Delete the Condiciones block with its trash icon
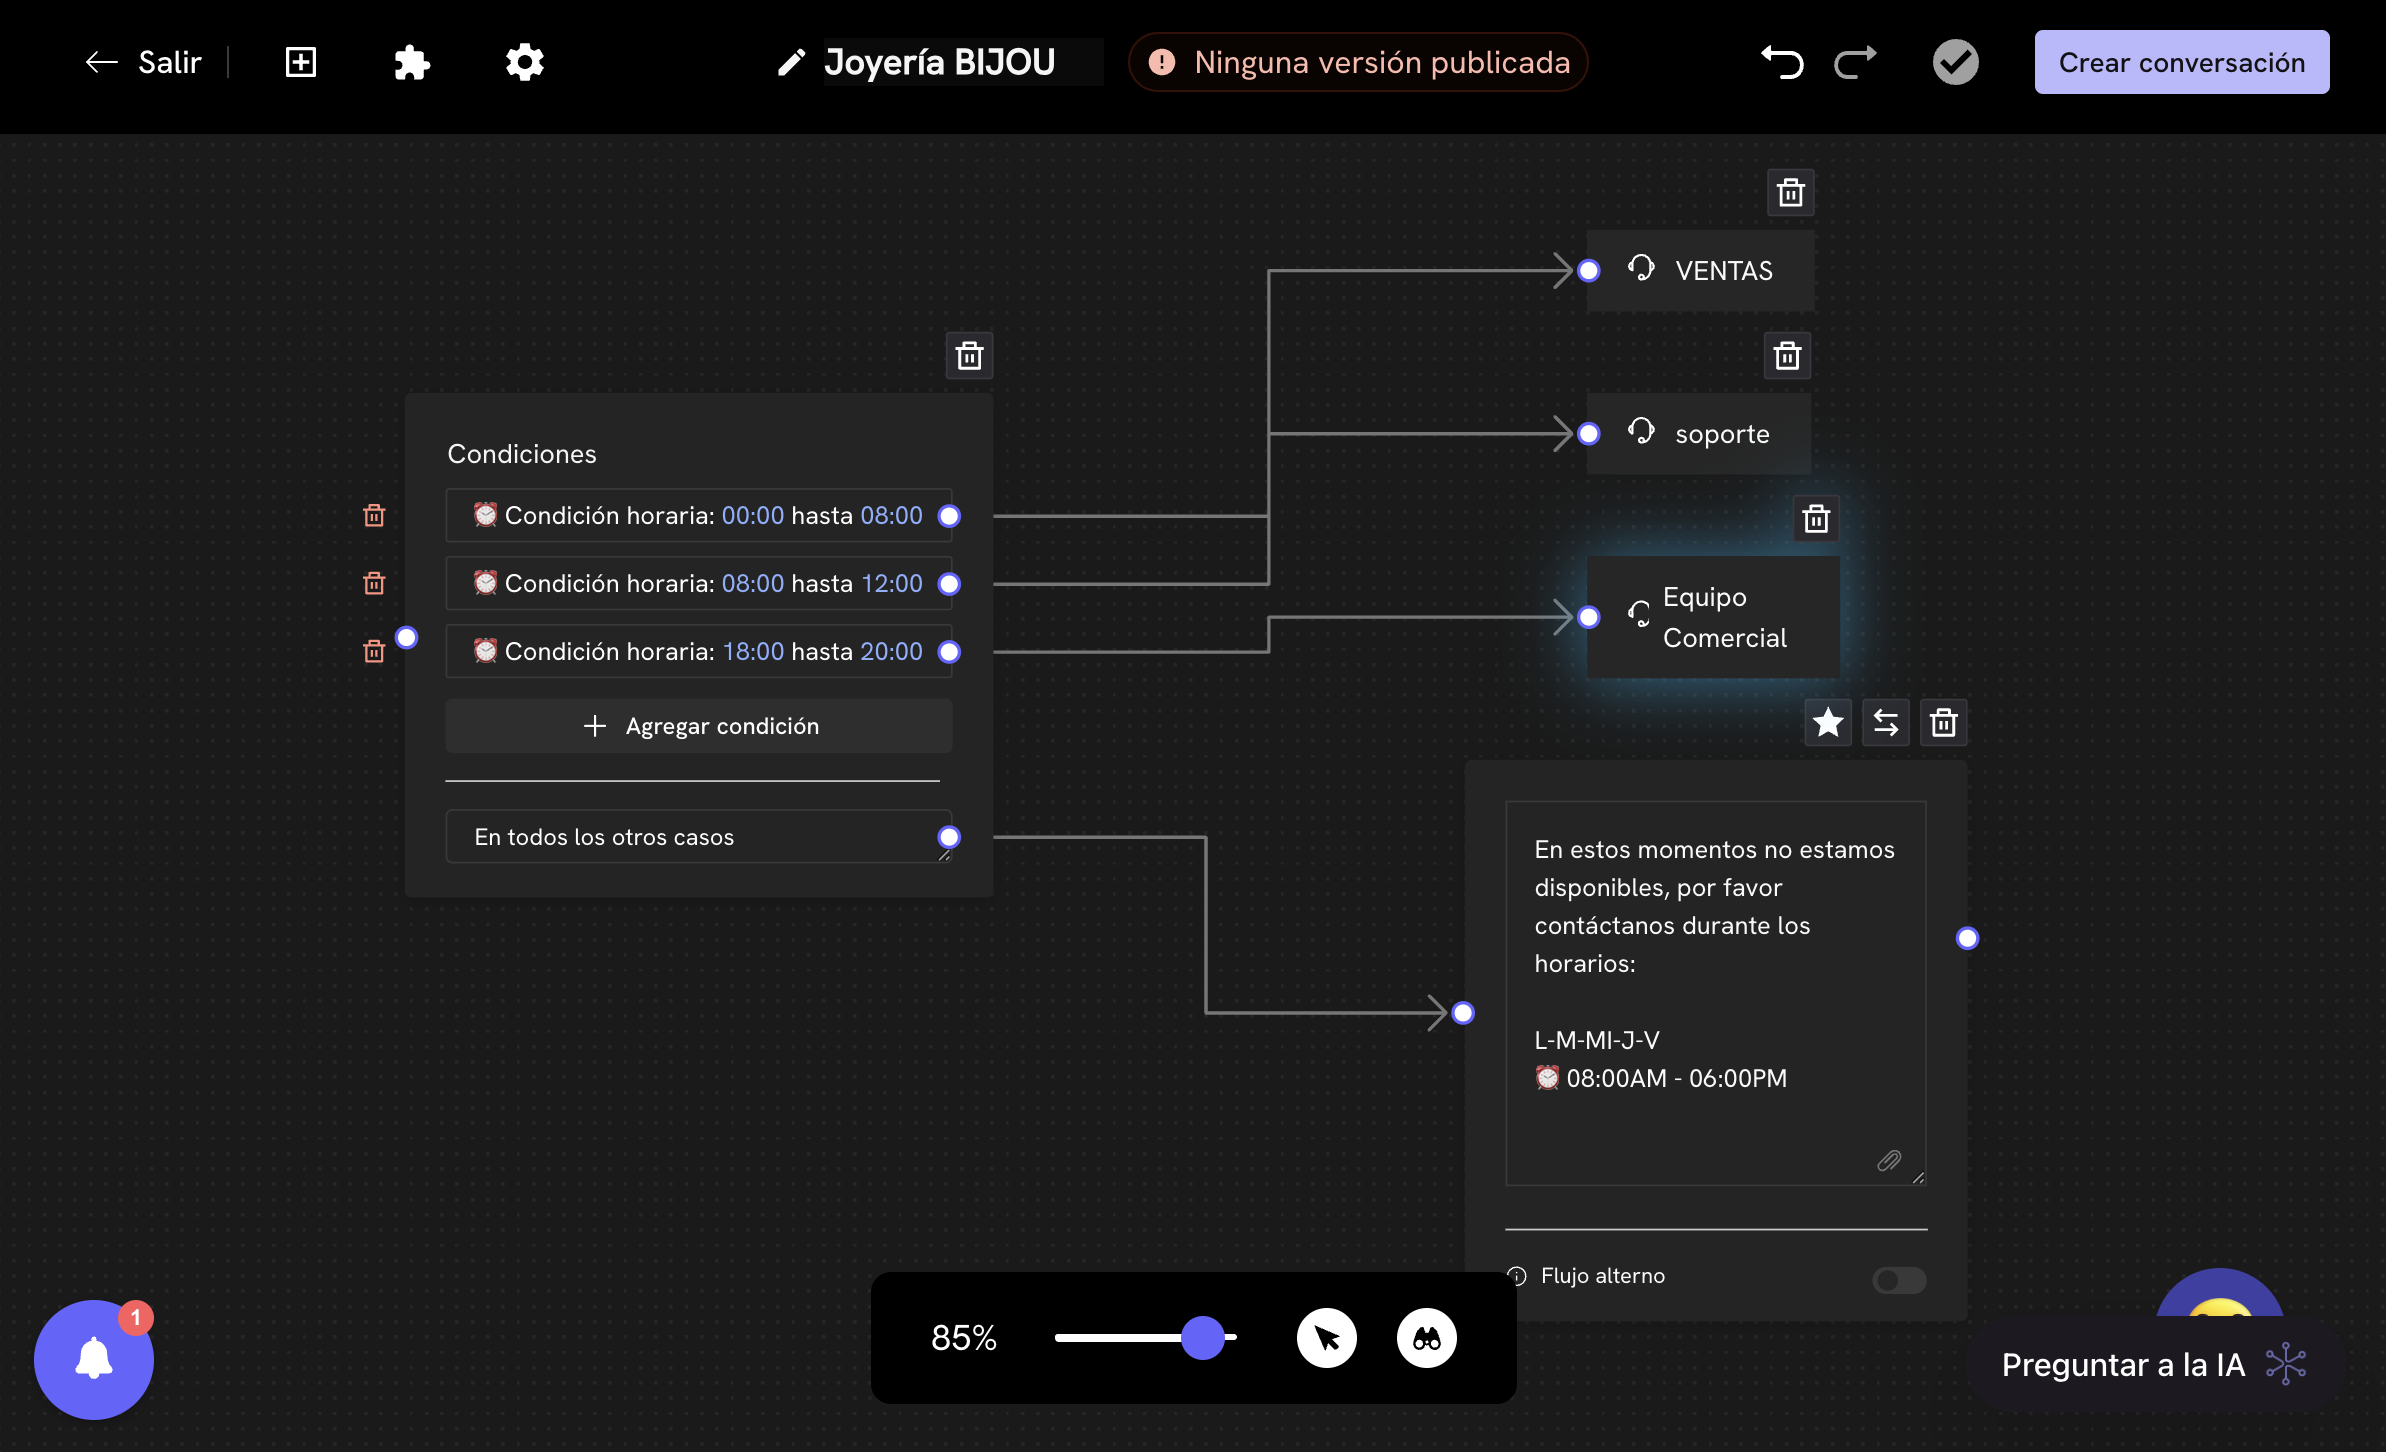The image size is (2386, 1452). [969, 355]
